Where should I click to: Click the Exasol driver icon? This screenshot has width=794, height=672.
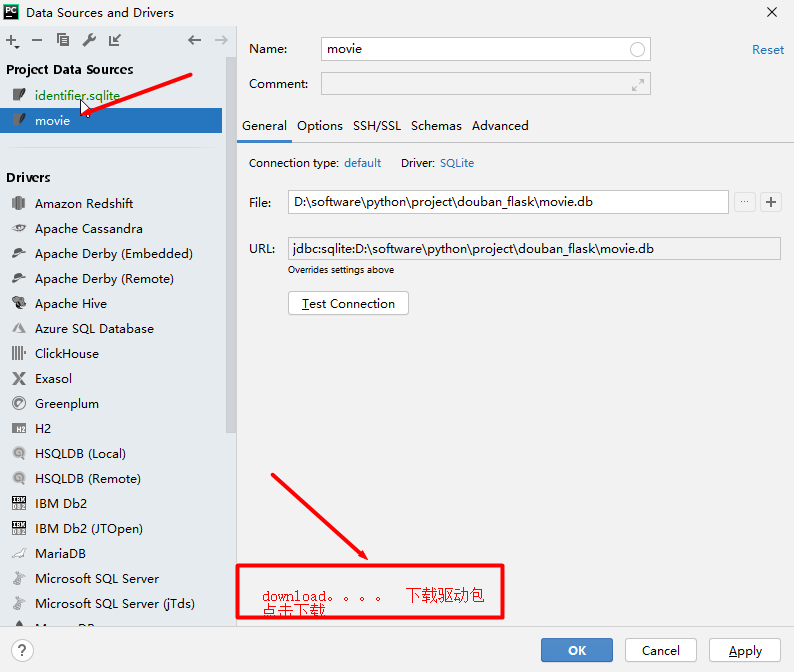click(19, 378)
